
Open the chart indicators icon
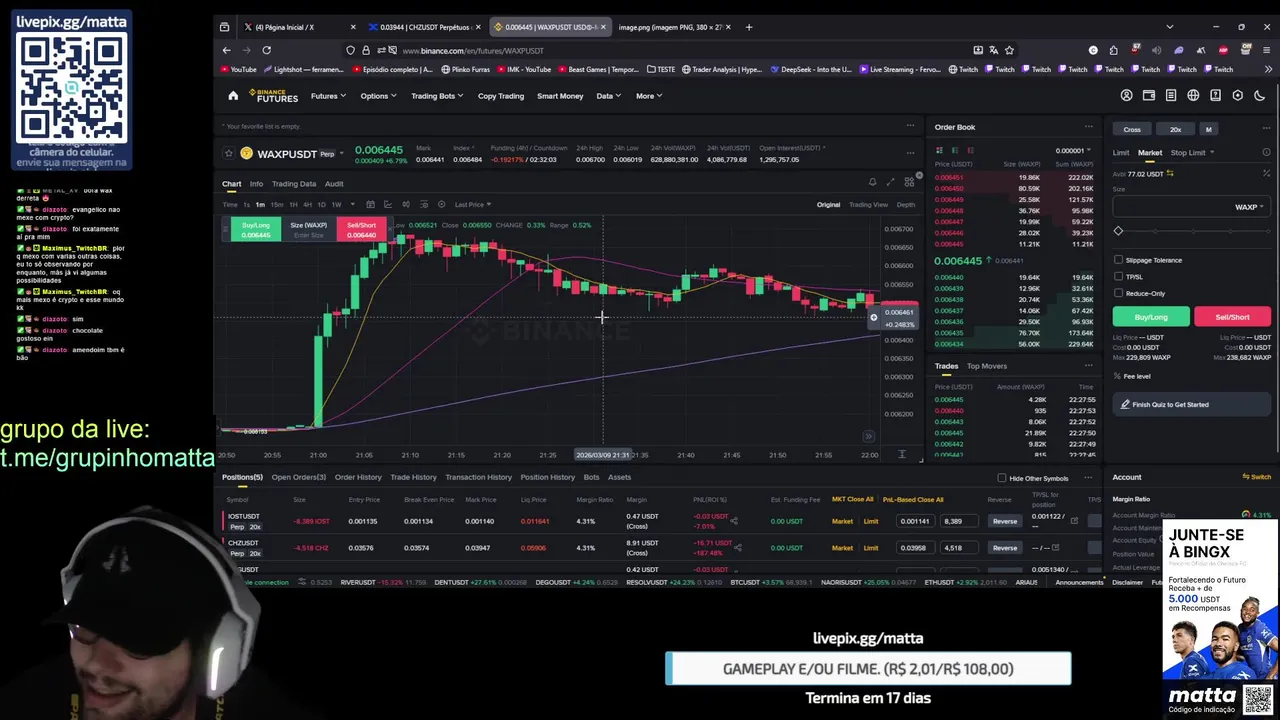tap(388, 204)
